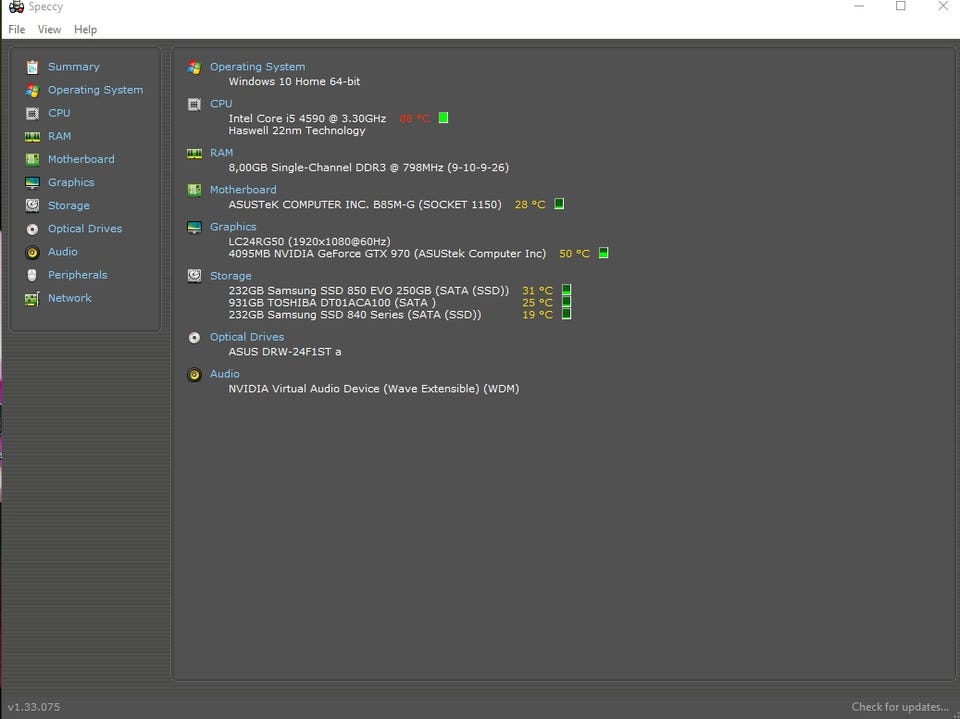960x719 pixels.
Task: Open Storage section in sidebar
Action: 69,206
